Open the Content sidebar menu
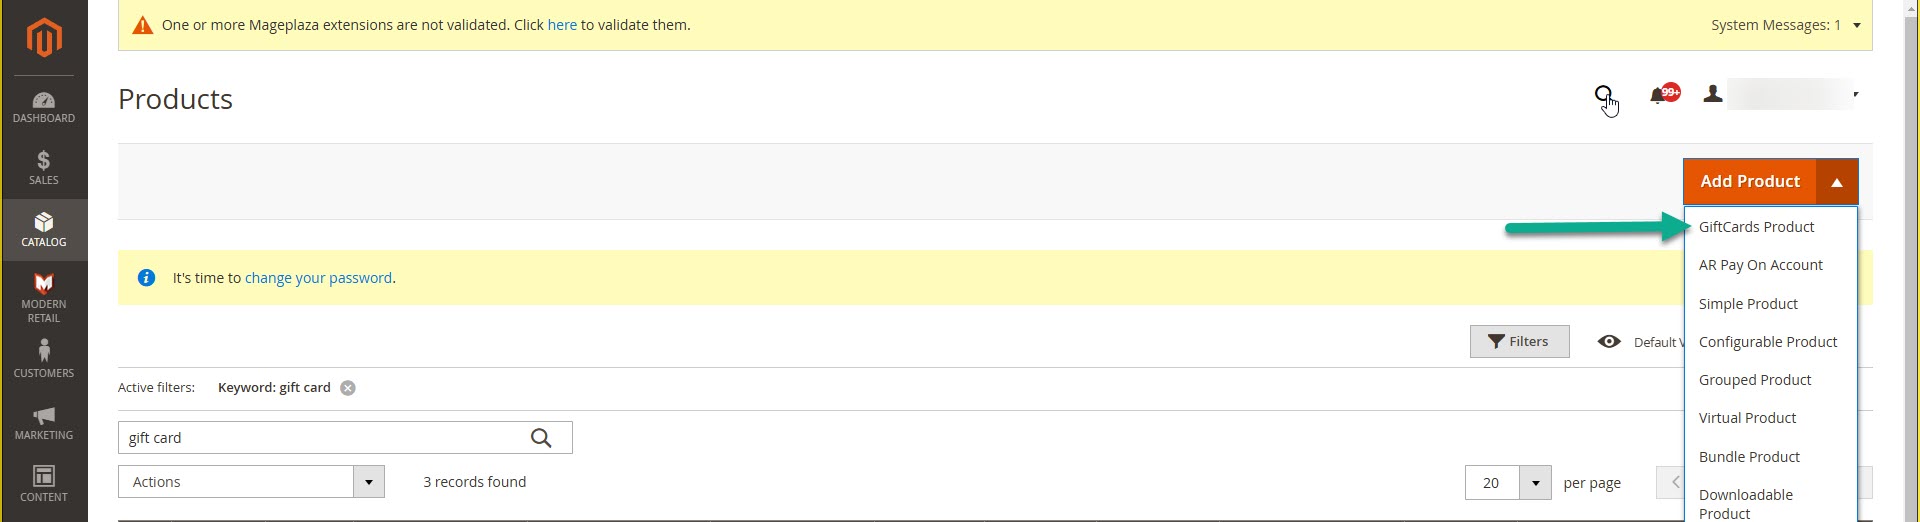The image size is (1920, 522). [x=44, y=484]
